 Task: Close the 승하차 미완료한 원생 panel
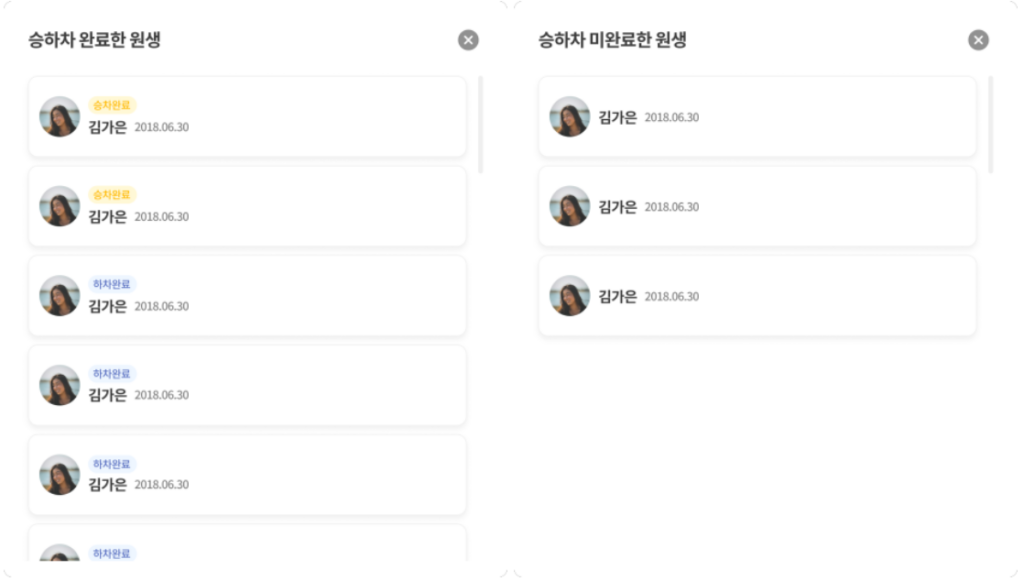pos(978,40)
